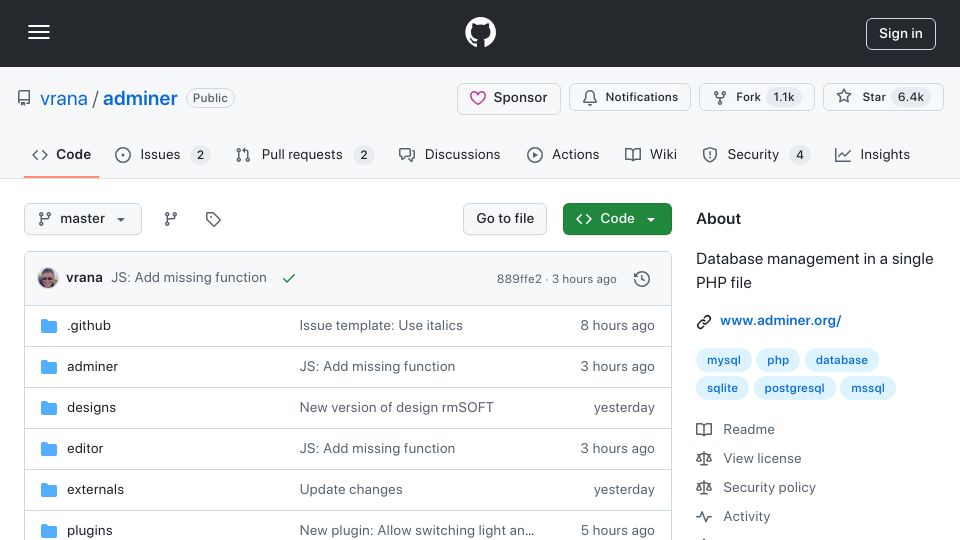Open the Actions tab
Image resolution: width=960 pixels, height=540 pixels.
(563, 154)
